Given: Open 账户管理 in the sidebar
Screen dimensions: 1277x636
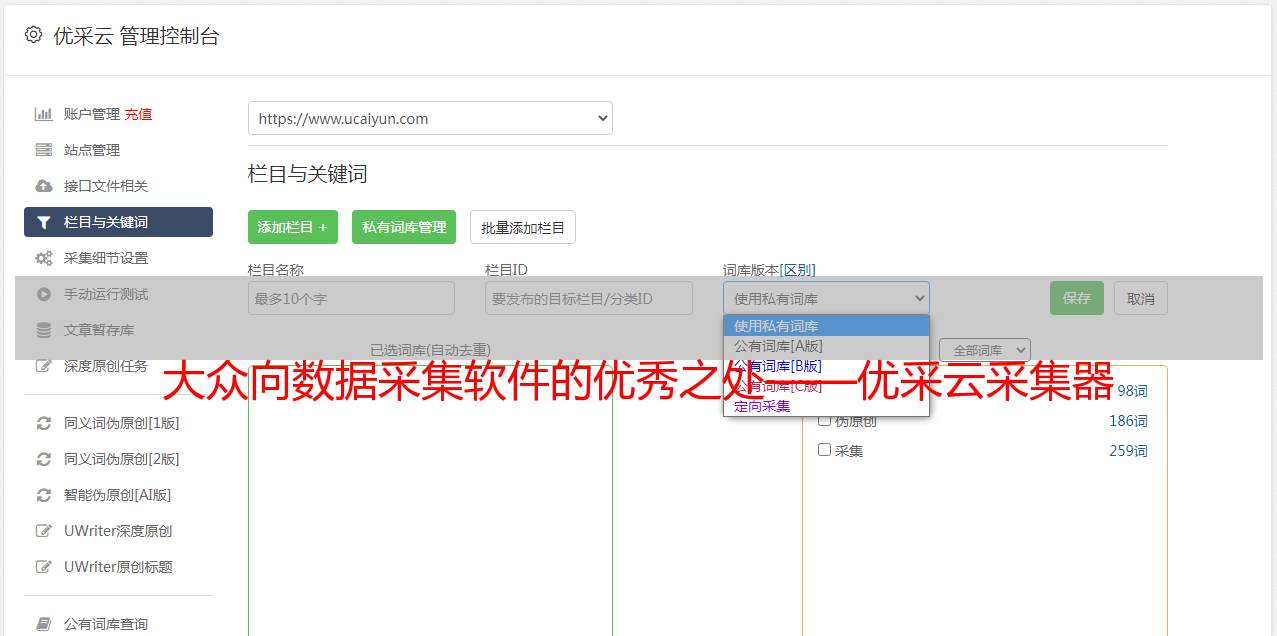Looking at the screenshot, I should pyautogui.click(x=92, y=114).
